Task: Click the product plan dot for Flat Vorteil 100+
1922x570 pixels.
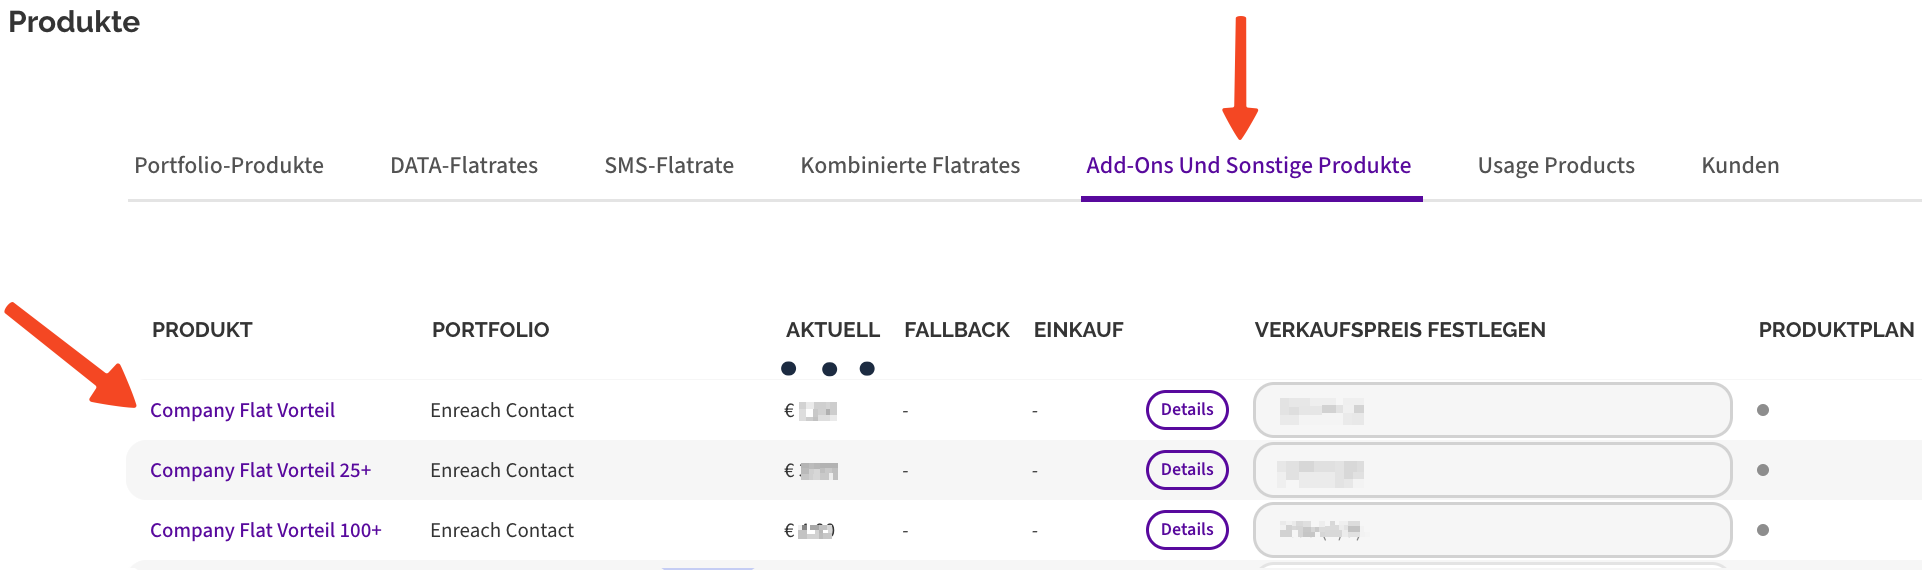Action: (1763, 530)
